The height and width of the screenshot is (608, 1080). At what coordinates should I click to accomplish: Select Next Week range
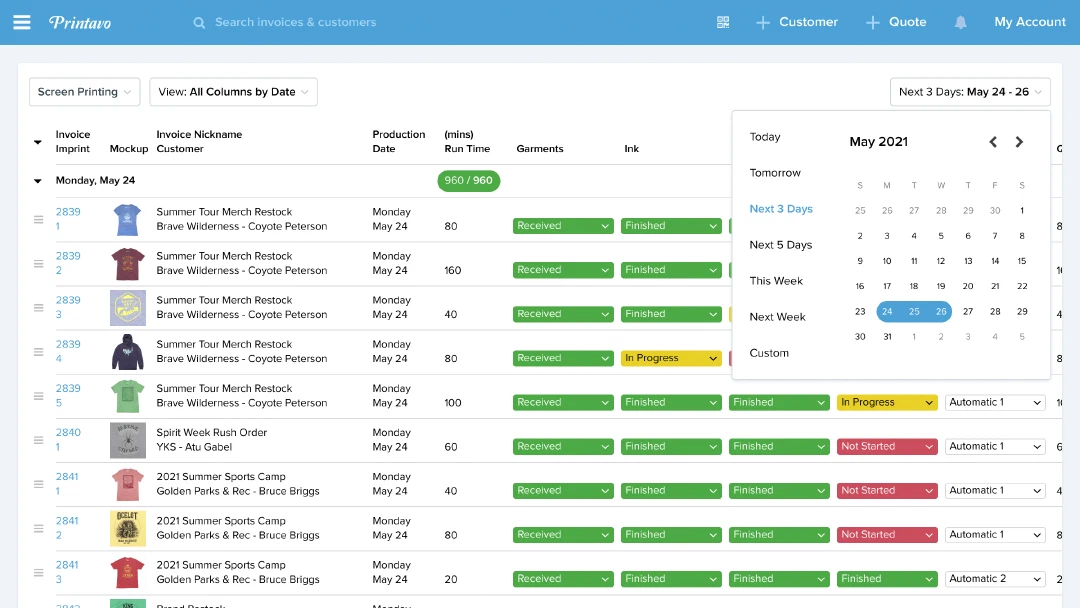click(x=777, y=317)
